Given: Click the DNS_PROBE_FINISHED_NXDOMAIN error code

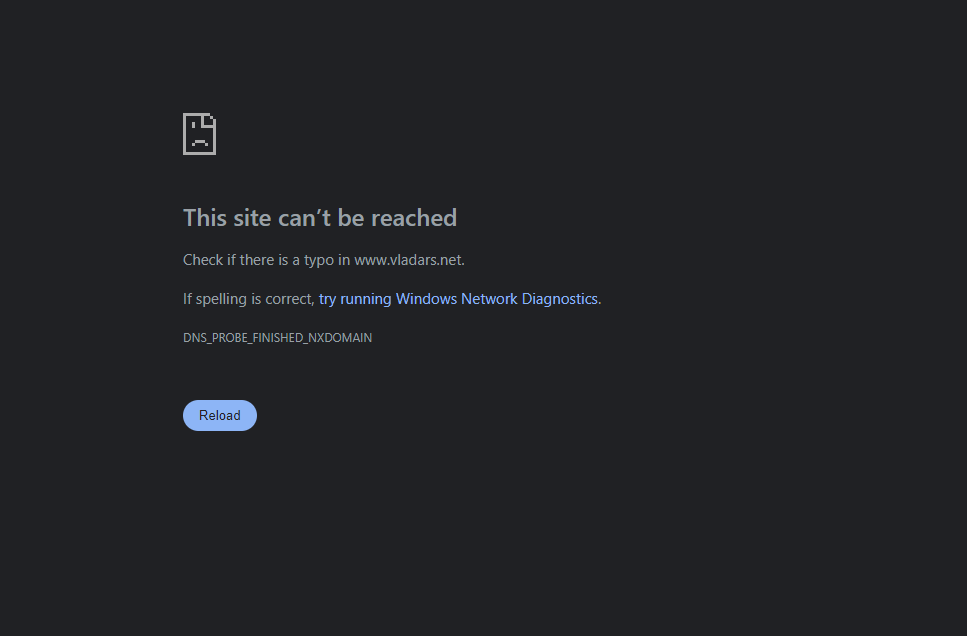Looking at the screenshot, I should click(x=278, y=337).
